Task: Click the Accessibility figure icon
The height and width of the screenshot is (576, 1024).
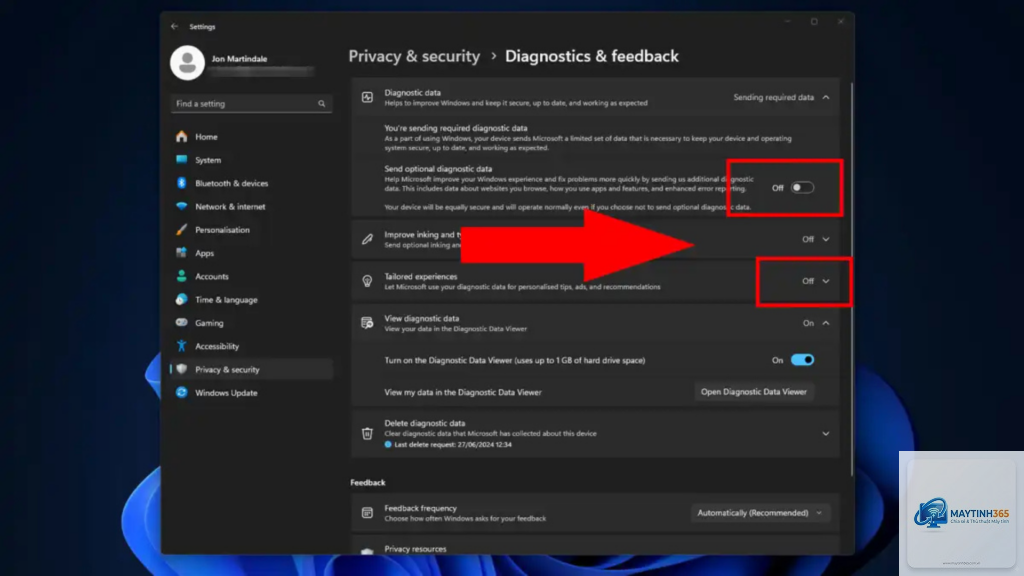Action: pyautogui.click(x=182, y=346)
